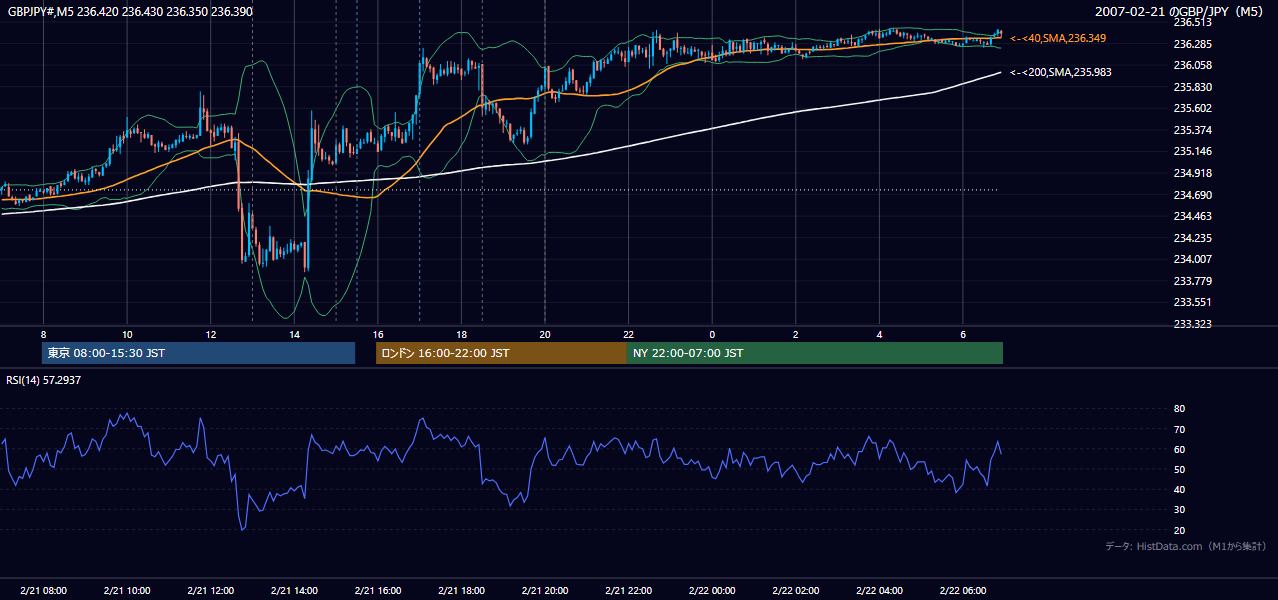Screen dimensions: 1278x600
Task: Click the '<-<200,SMA,235.983' moving average label
Action: click(1060, 72)
